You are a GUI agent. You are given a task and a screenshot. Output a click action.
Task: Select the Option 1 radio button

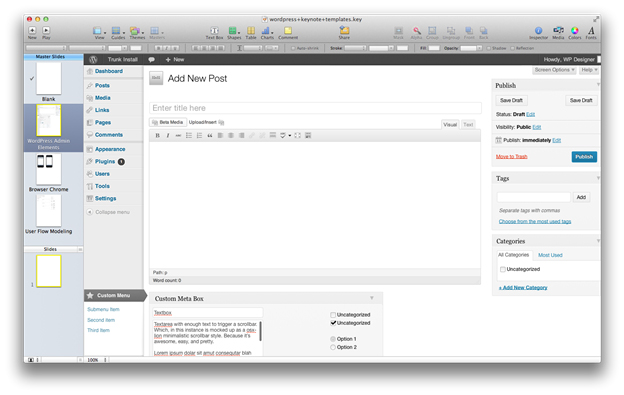click(333, 339)
